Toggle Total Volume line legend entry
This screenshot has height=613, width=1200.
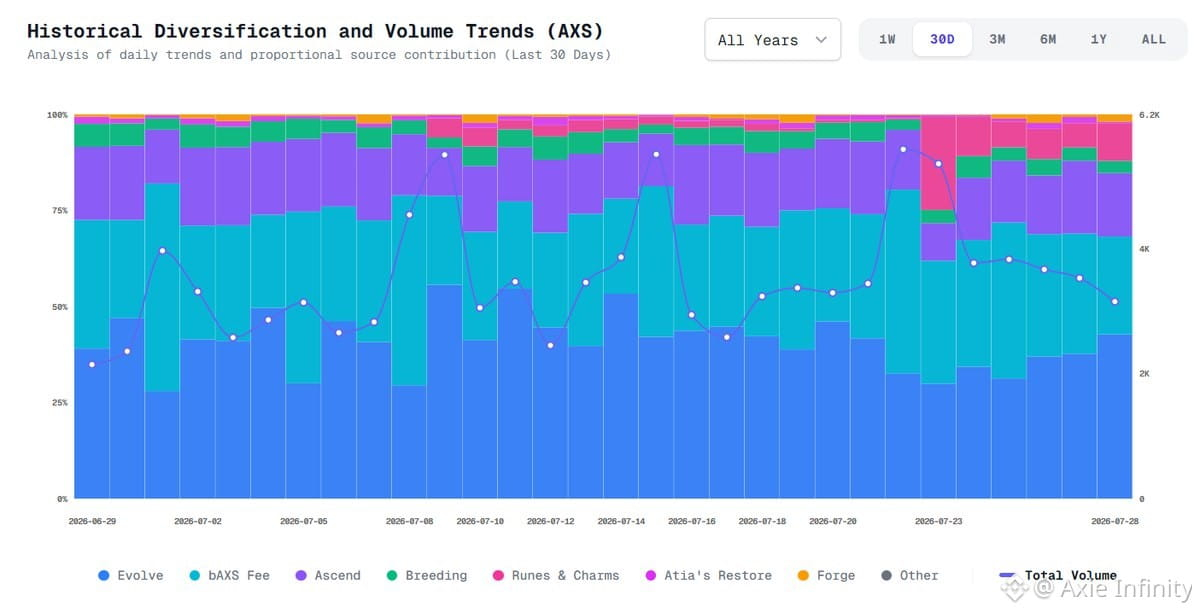tap(1058, 575)
